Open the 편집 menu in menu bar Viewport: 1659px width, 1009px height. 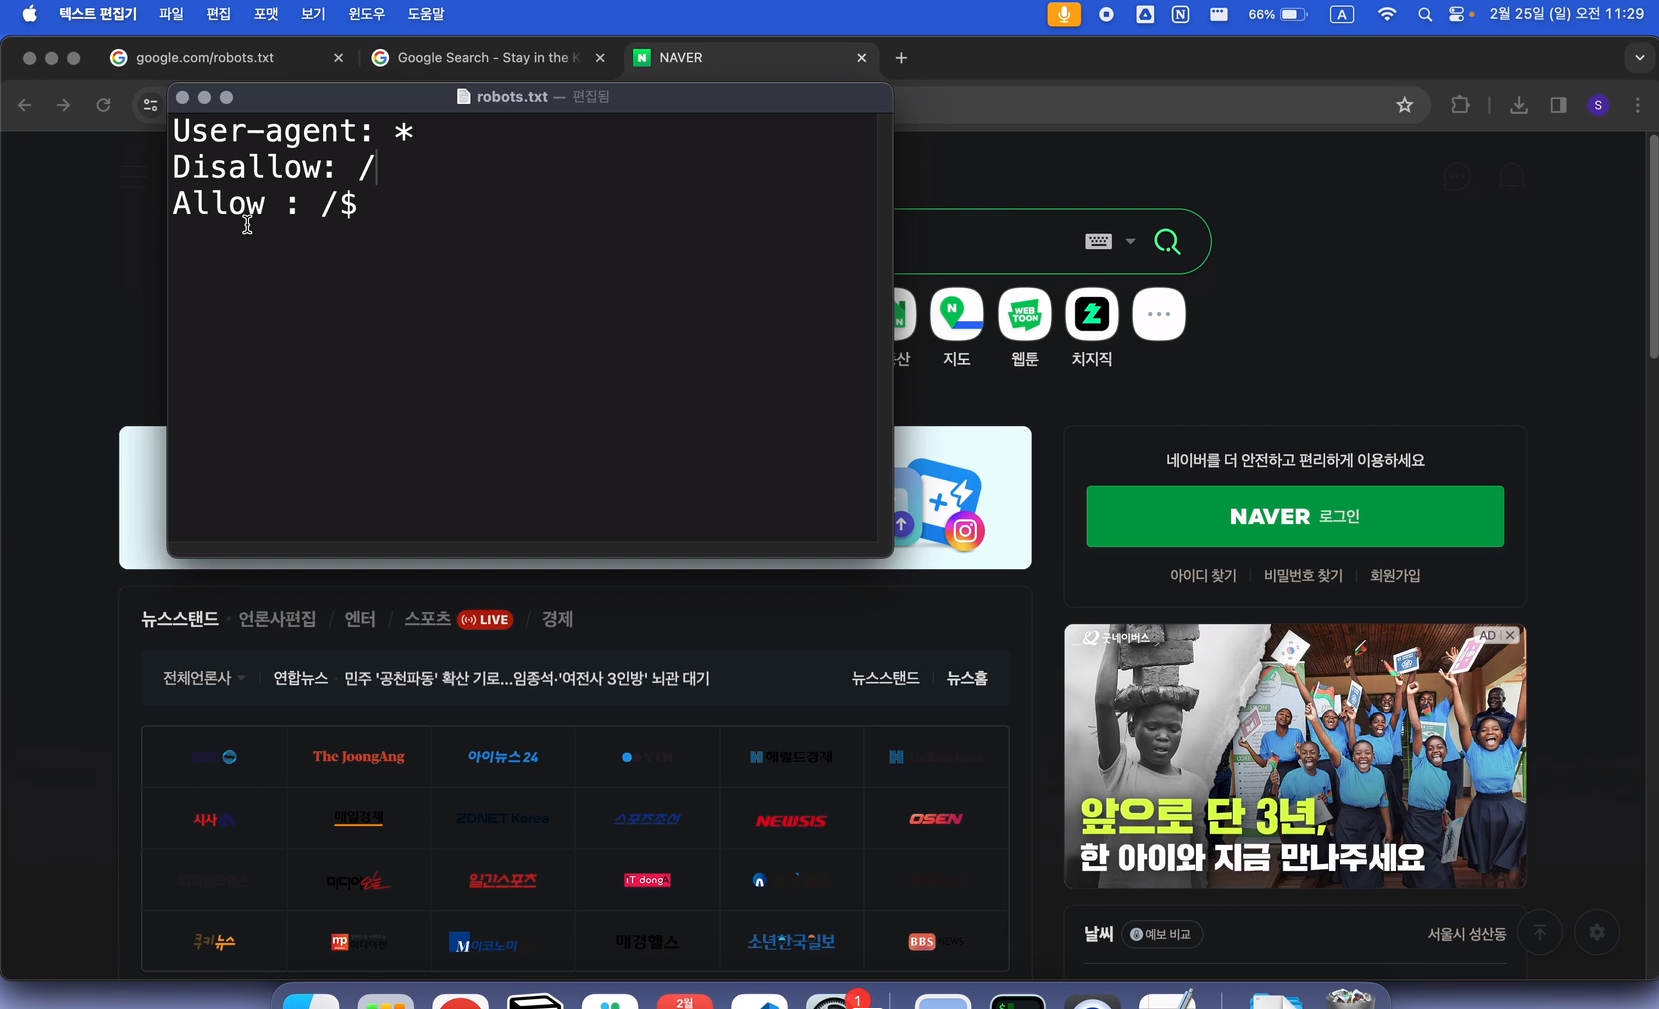(218, 14)
